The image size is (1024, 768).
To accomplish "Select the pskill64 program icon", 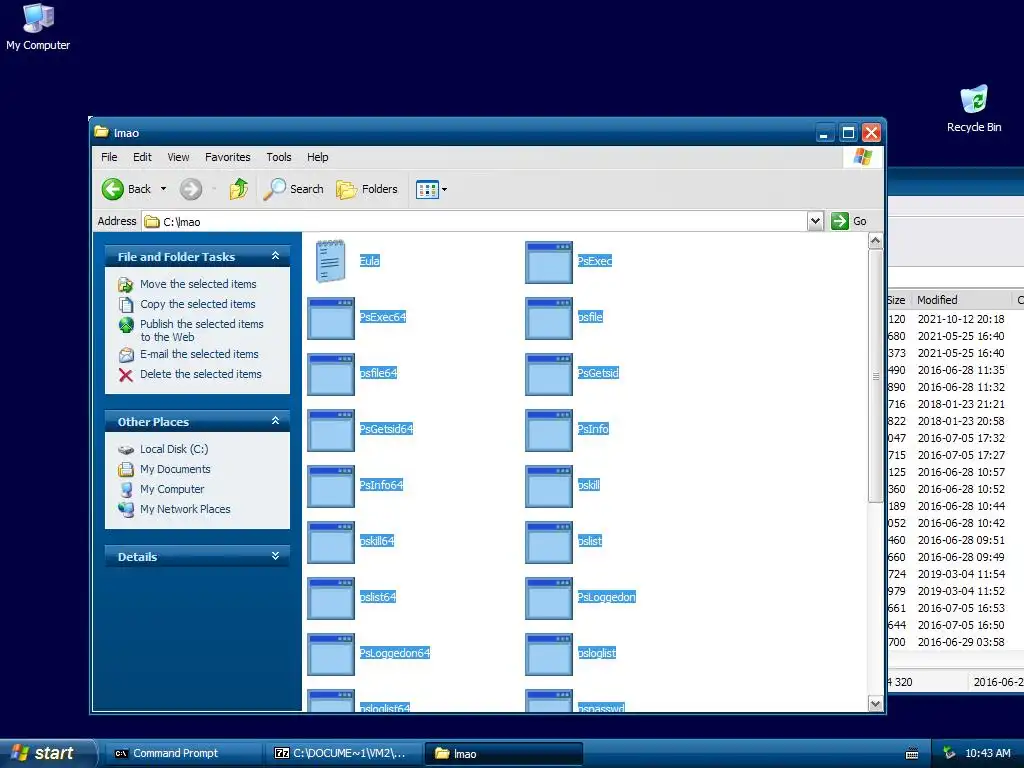I will click(x=330, y=543).
